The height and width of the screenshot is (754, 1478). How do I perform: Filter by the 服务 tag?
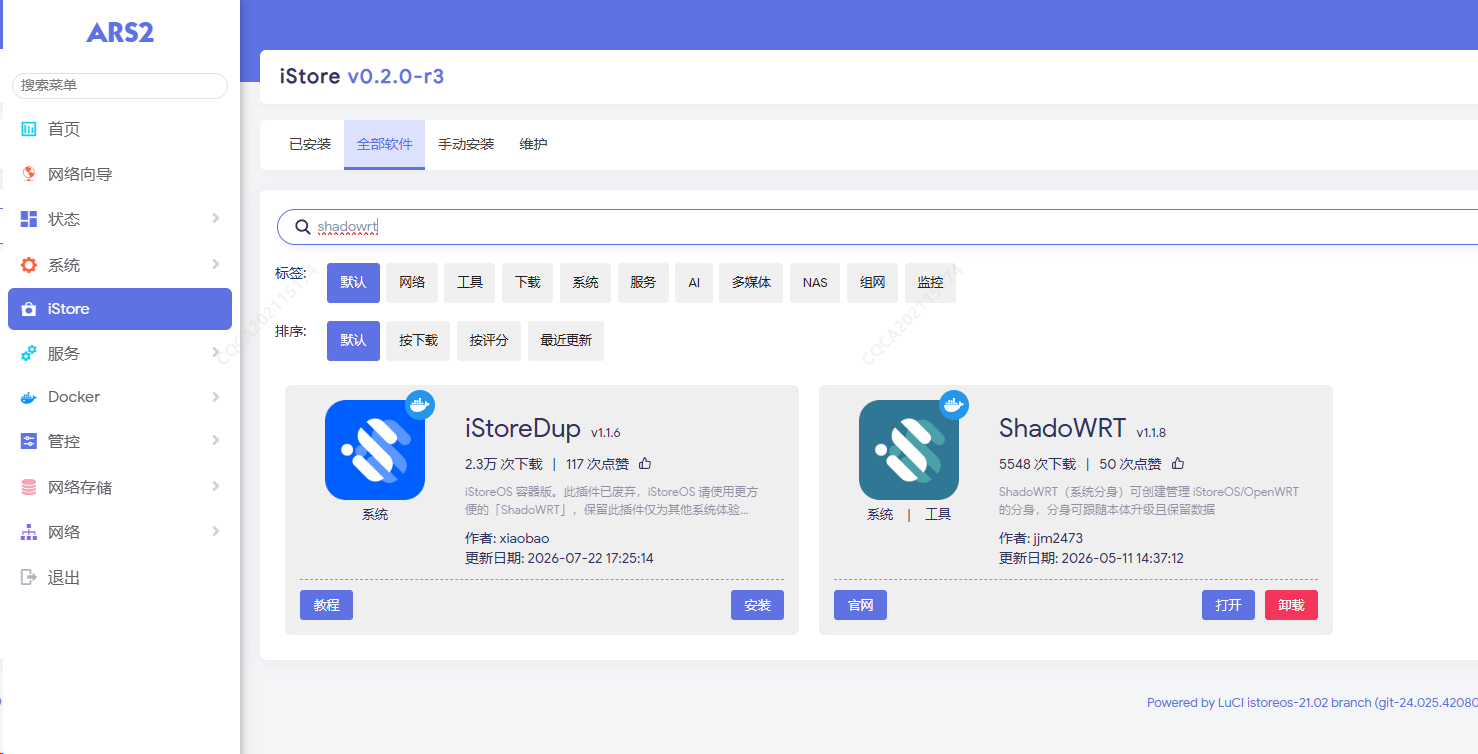click(x=643, y=282)
